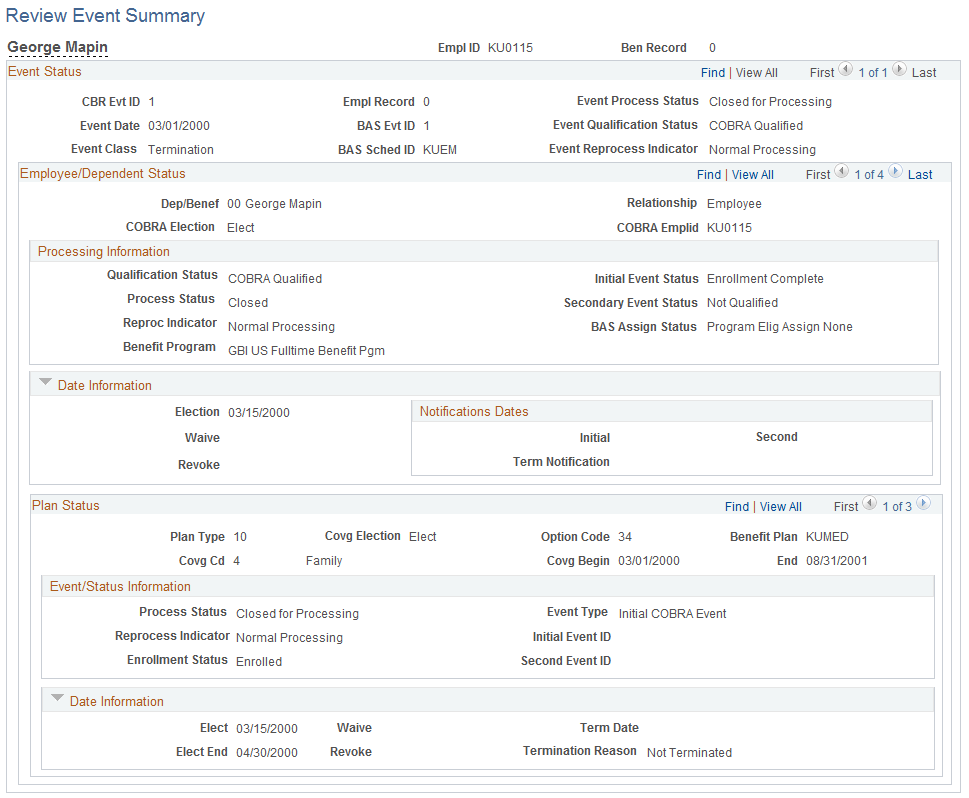Click previous row arrow in Plan Status header

click(870, 503)
